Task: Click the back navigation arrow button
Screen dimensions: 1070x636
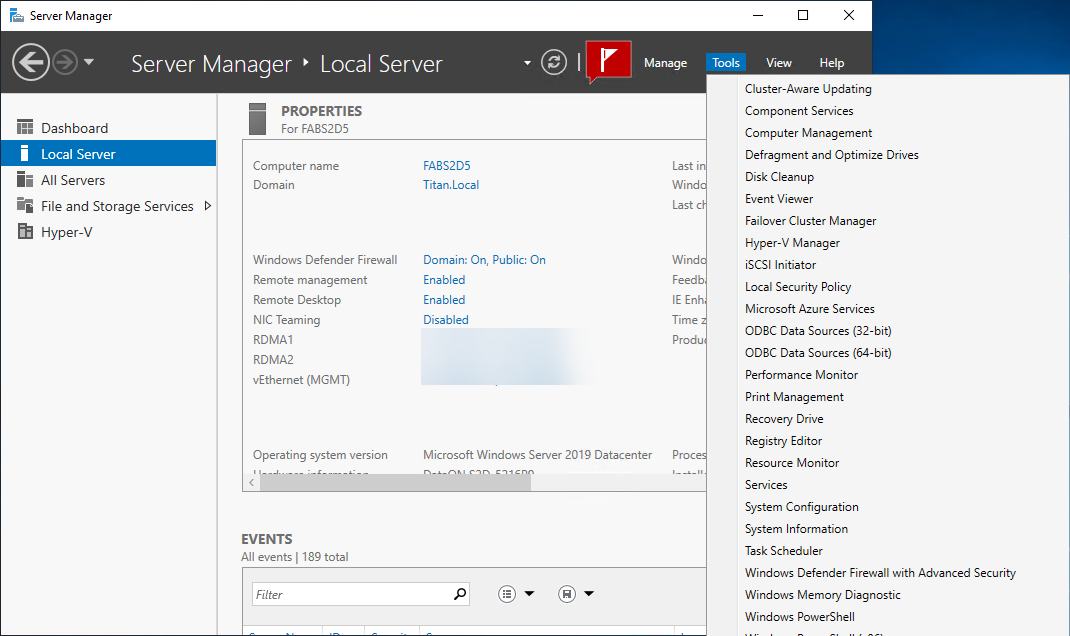Action: click(x=31, y=63)
